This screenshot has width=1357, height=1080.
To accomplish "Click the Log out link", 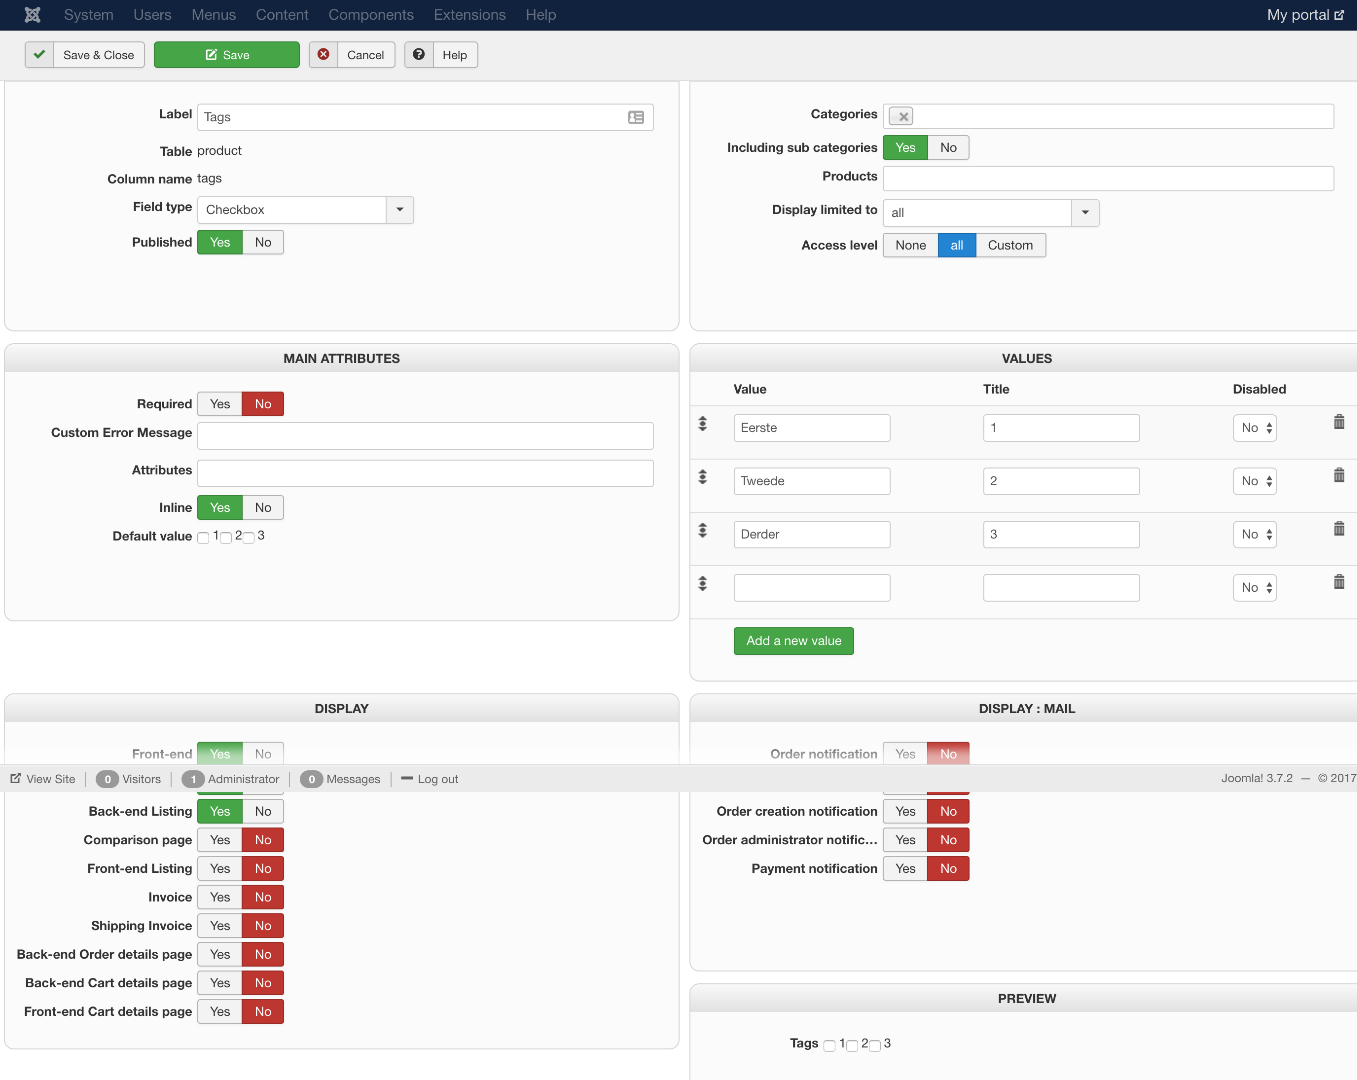I will [x=438, y=779].
